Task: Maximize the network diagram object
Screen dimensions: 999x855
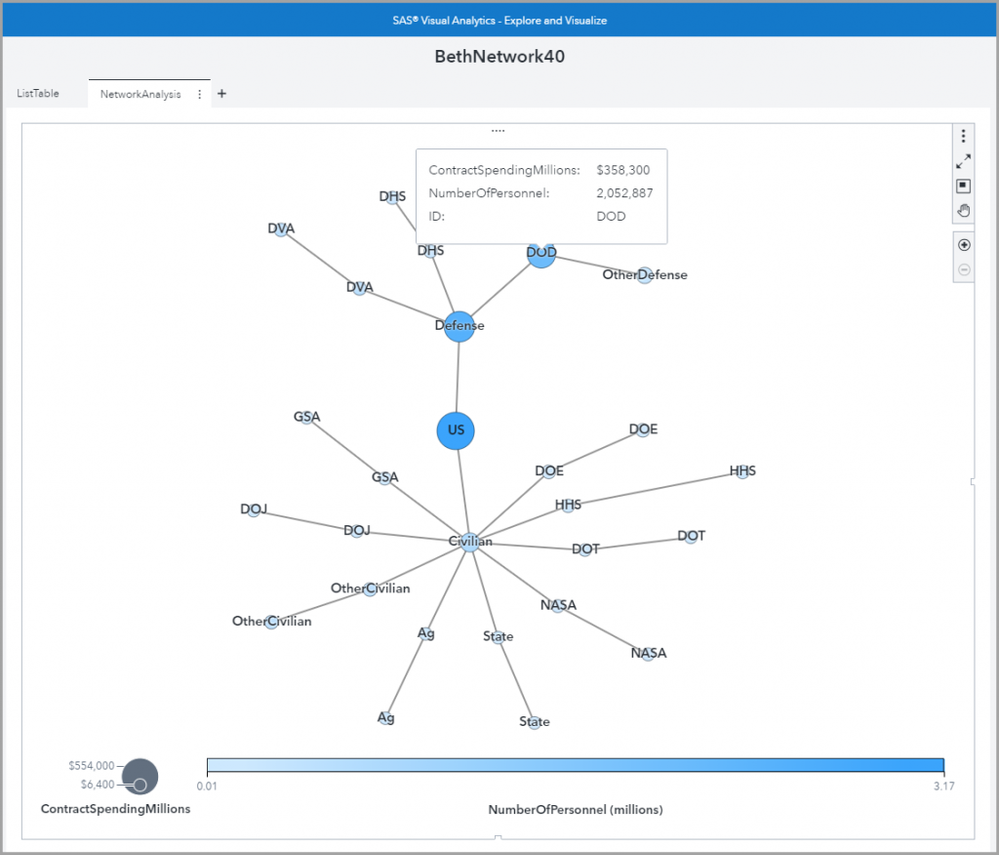Action: 963,161
